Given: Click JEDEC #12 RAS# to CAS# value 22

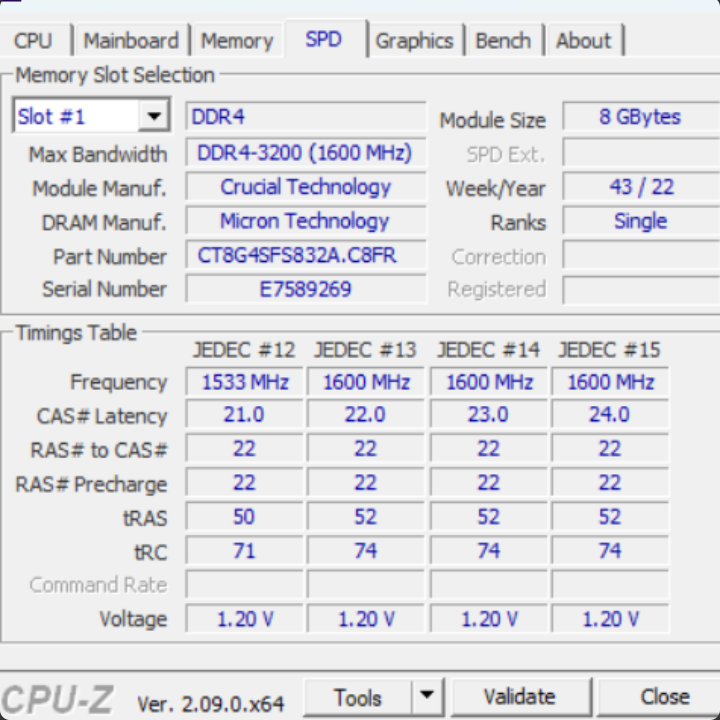Looking at the screenshot, I should [245, 448].
